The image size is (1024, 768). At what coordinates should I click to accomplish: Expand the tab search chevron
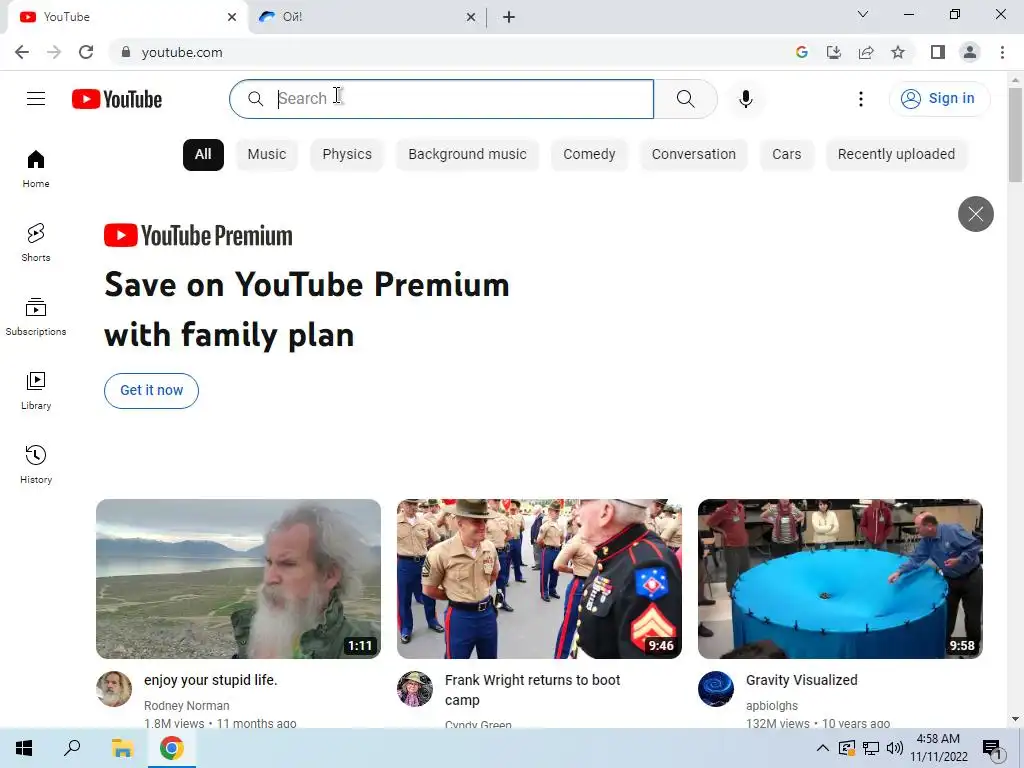tap(862, 14)
